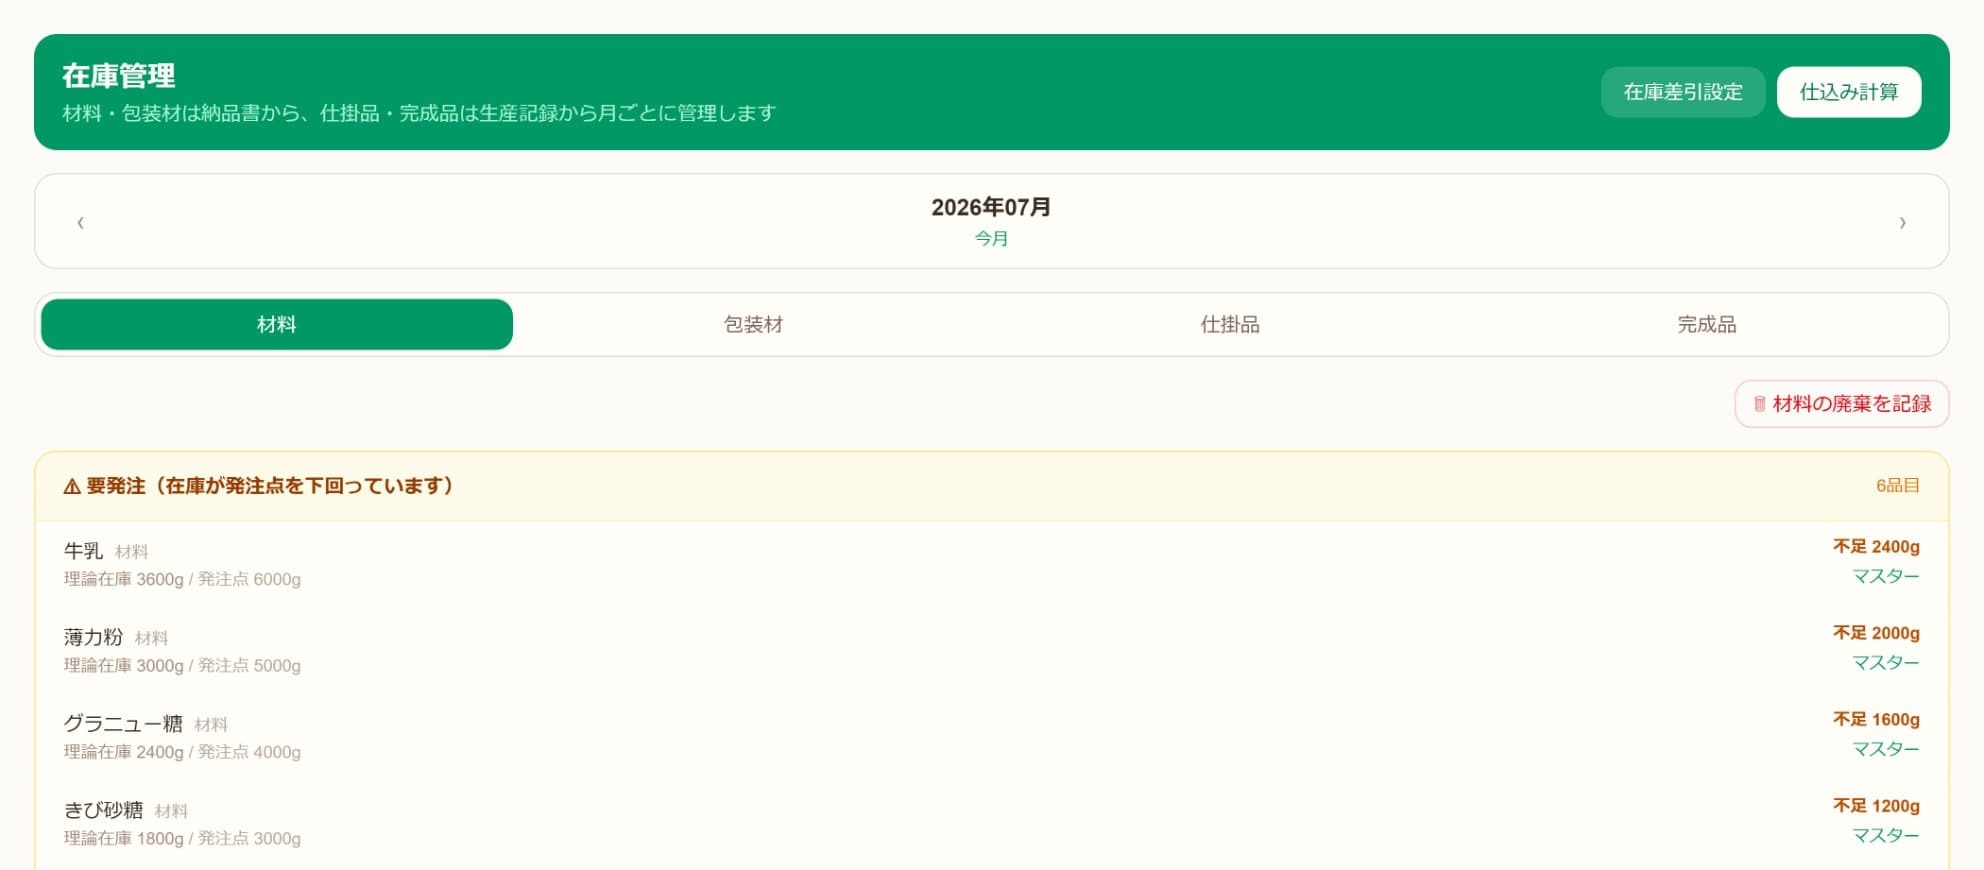The image size is (1984, 870).
Task: Open 在庫差引設定 settings
Action: point(1683,92)
